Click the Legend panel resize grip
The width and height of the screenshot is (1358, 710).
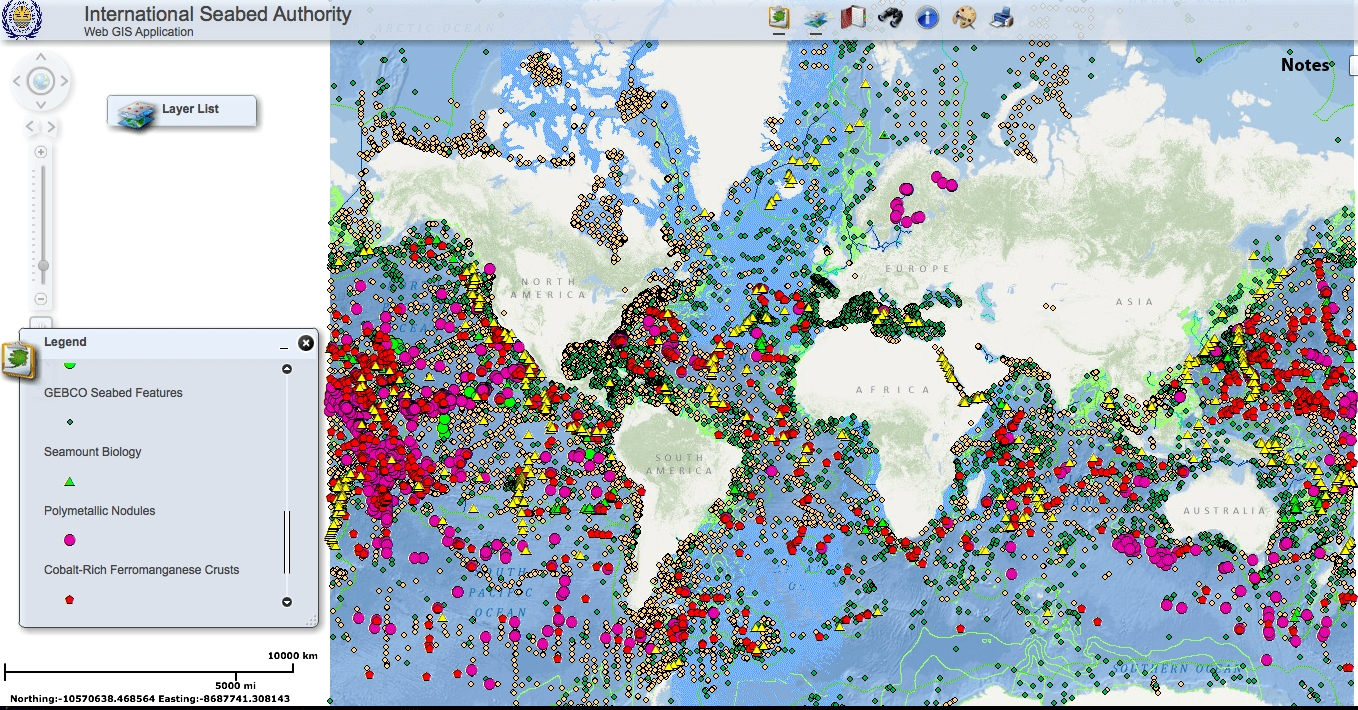pos(313,621)
